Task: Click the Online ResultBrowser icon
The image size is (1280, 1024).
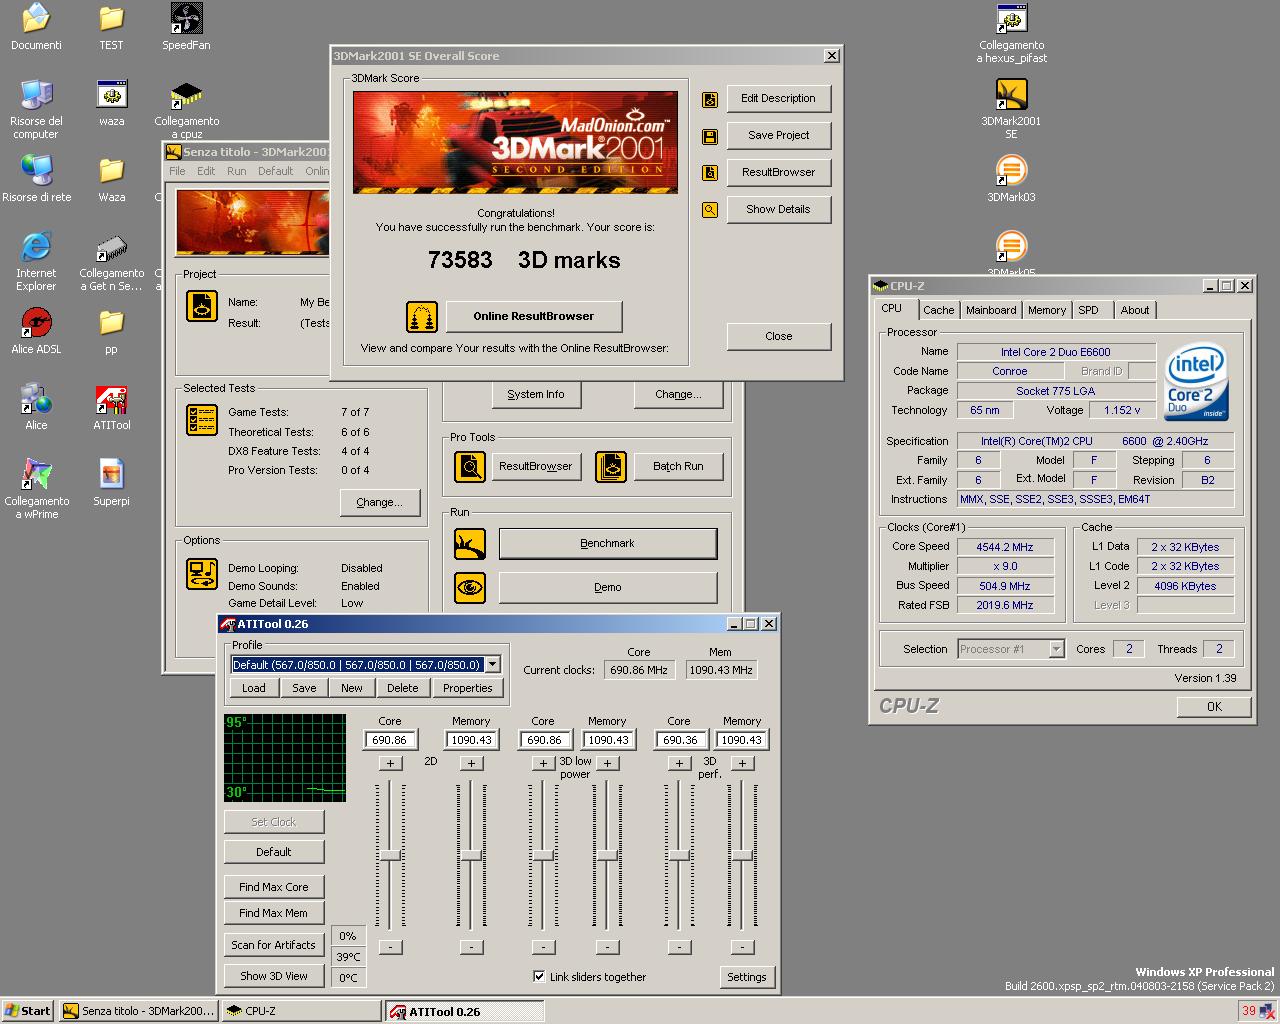Action: coord(422,316)
